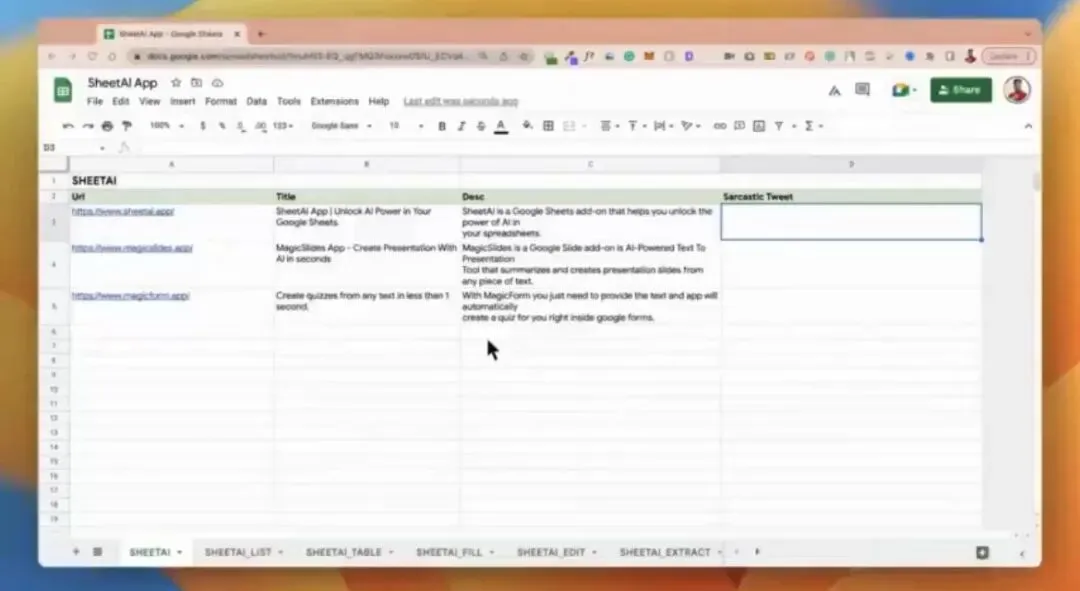
Task: Format as currency with dollar icon
Action: 202,126
